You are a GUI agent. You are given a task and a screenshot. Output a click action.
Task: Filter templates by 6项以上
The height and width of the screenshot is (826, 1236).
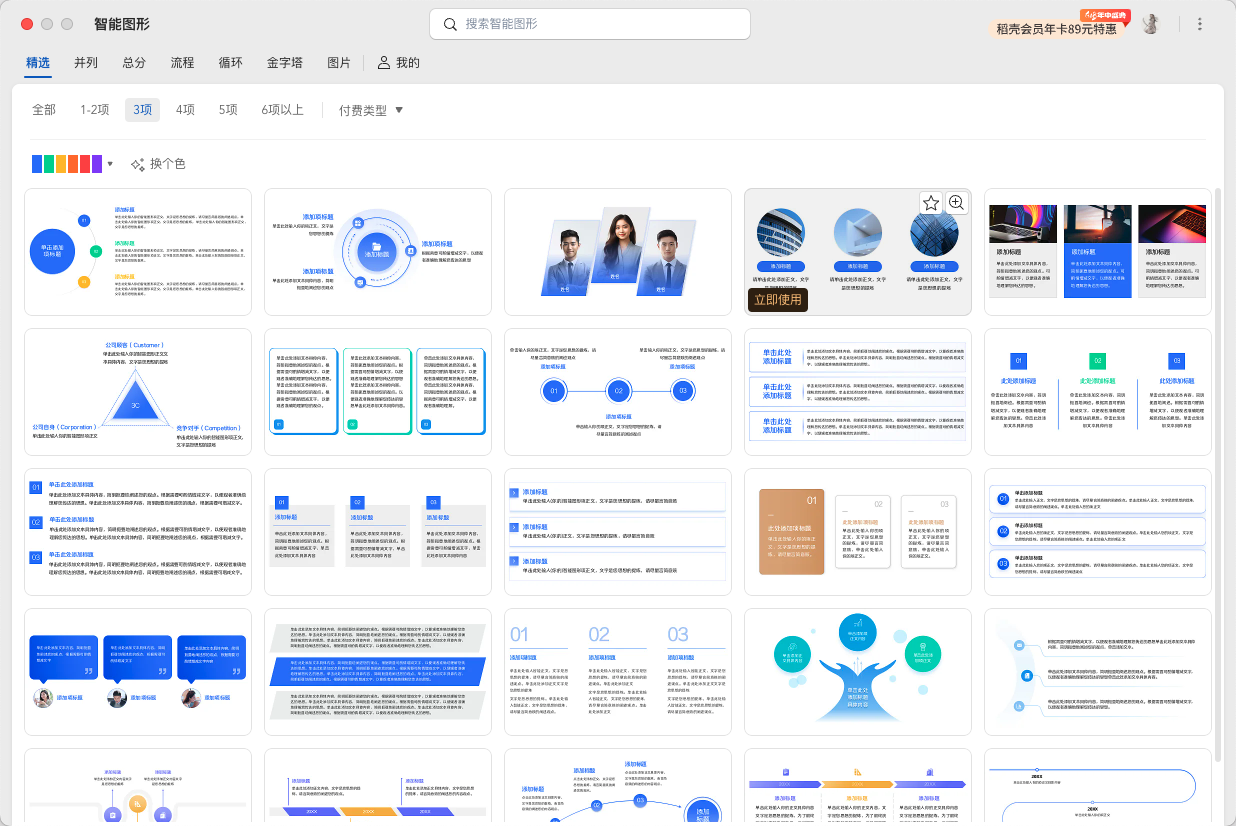282,110
